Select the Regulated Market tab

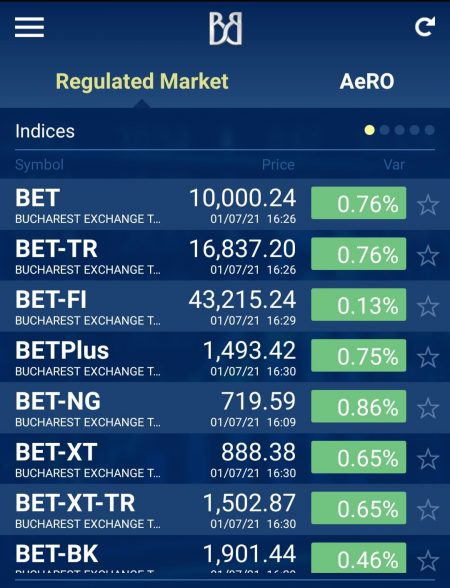pos(142,81)
